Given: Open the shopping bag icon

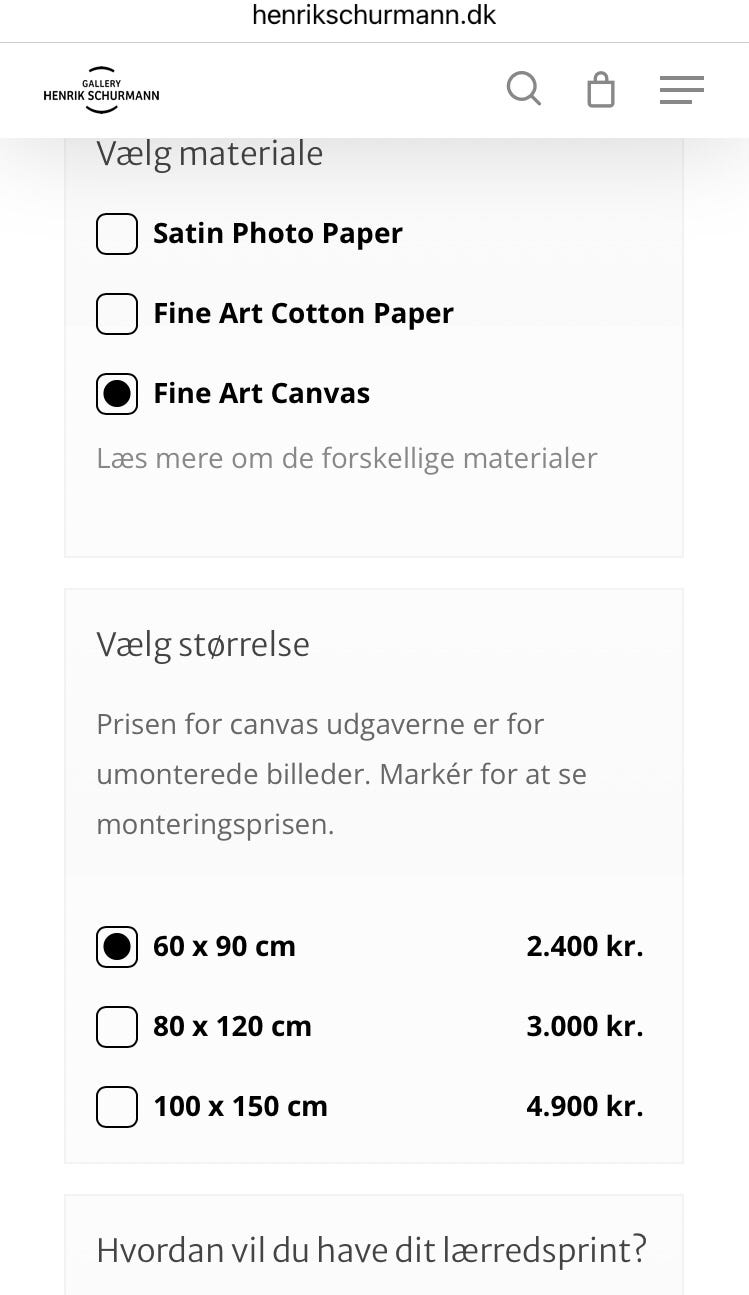Looking at the screenshot, I should [600, 89].
